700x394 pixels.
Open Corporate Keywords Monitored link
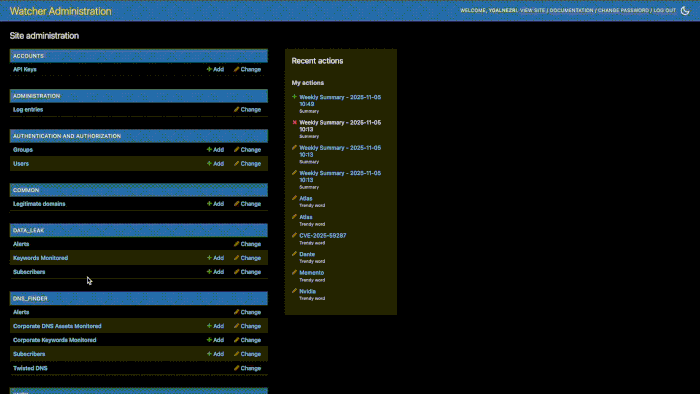click(x=54, y=340)
